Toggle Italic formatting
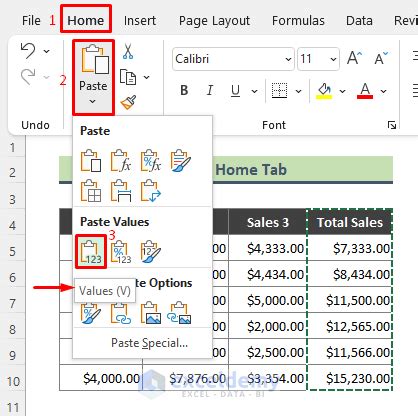The height and width of the screenshot is (416, 418). coord(210,90)
